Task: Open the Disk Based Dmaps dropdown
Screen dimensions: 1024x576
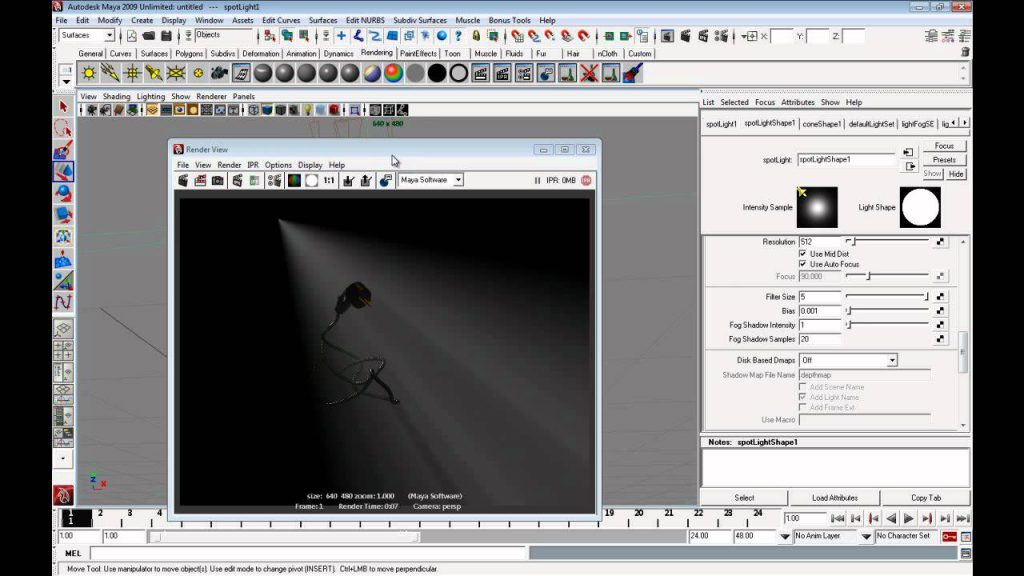Action: tap(891, 360)
